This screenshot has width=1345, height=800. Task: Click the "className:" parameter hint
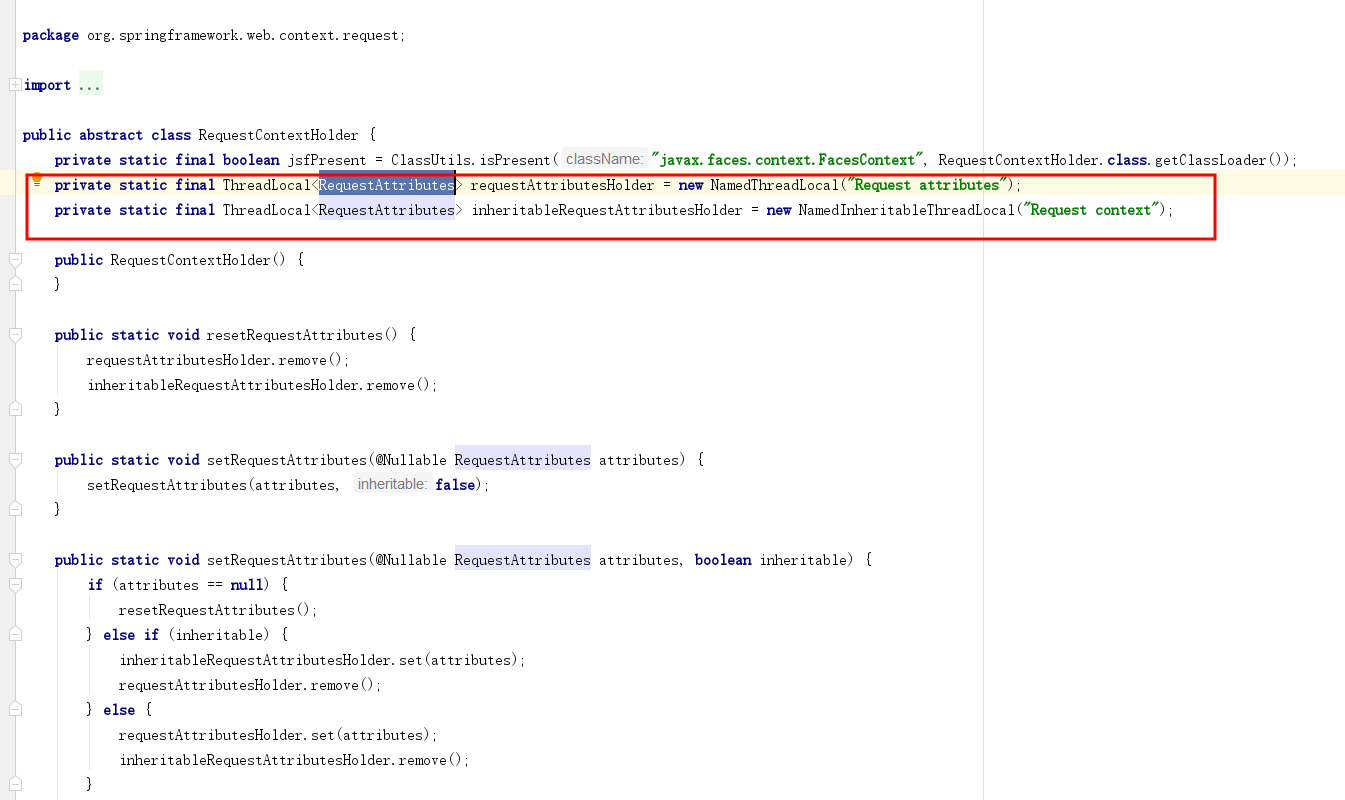(x=604, y=159)
